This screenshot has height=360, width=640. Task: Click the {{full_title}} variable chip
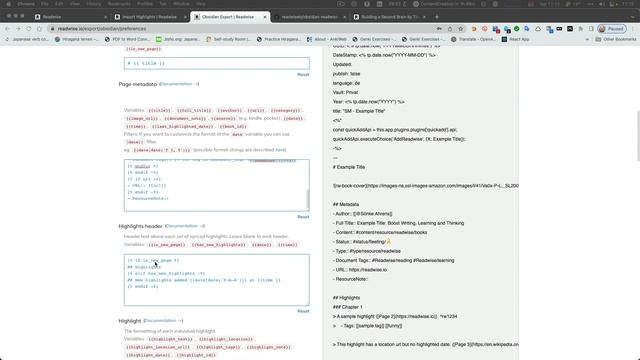point(194,111)
